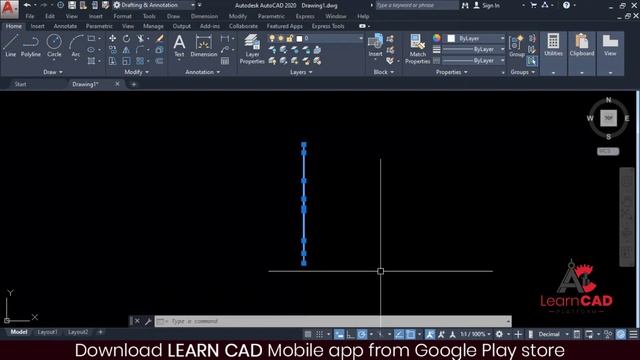Screen dimensions: 640x360
Task: Switch to the Start file tab
Action: click(20, 84)
